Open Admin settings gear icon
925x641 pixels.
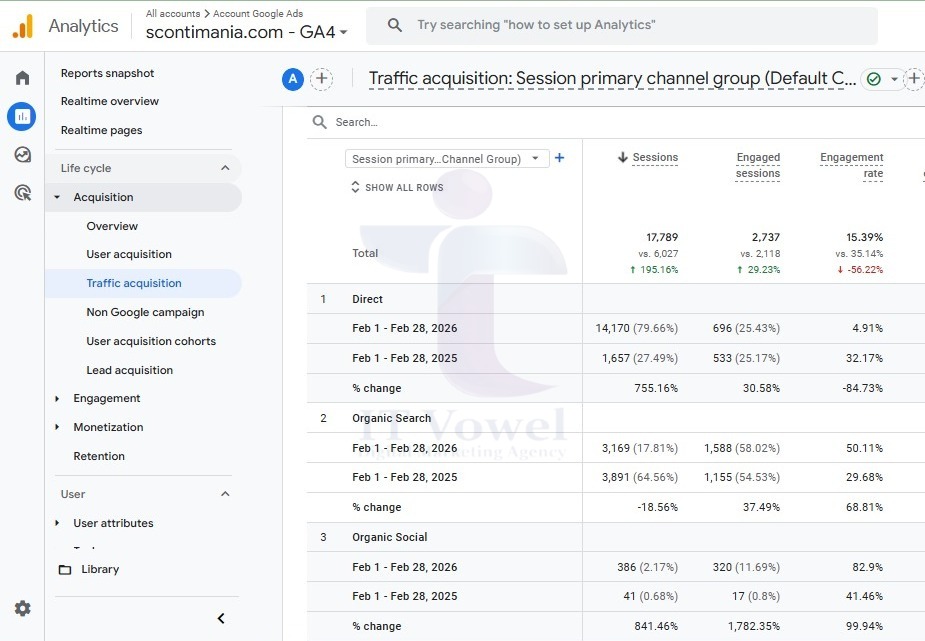click(x=22, y=608)
